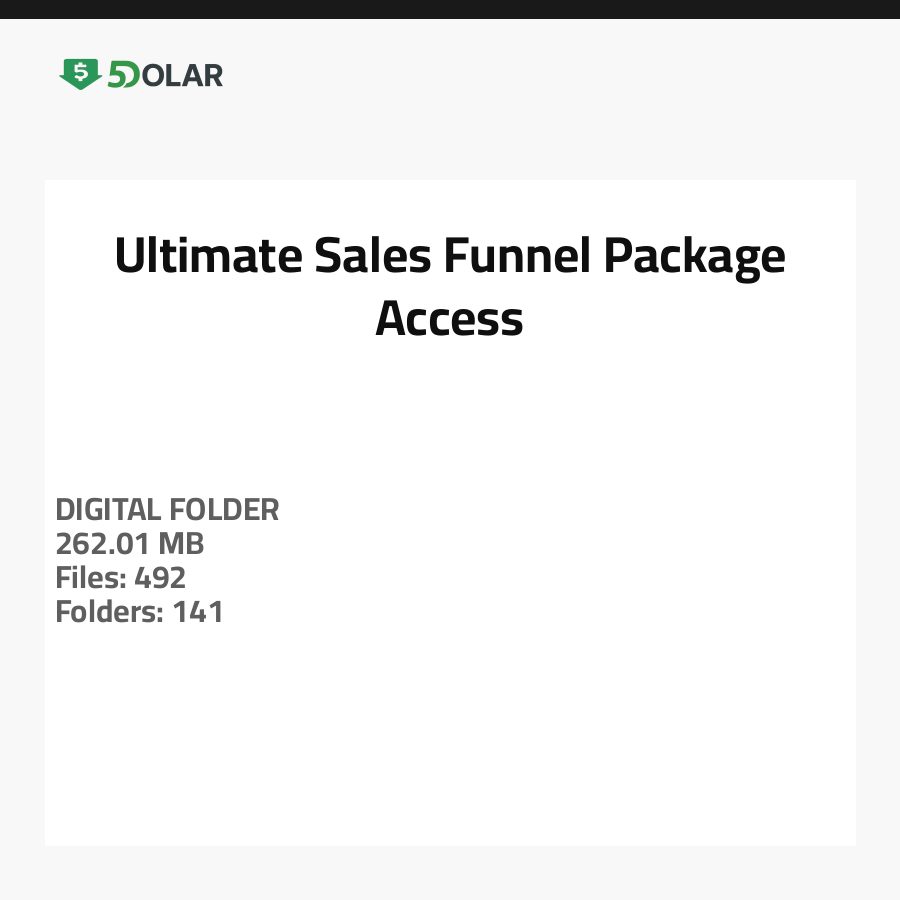Click the green dollar-sign arrow logo icon

coord(80,73)
